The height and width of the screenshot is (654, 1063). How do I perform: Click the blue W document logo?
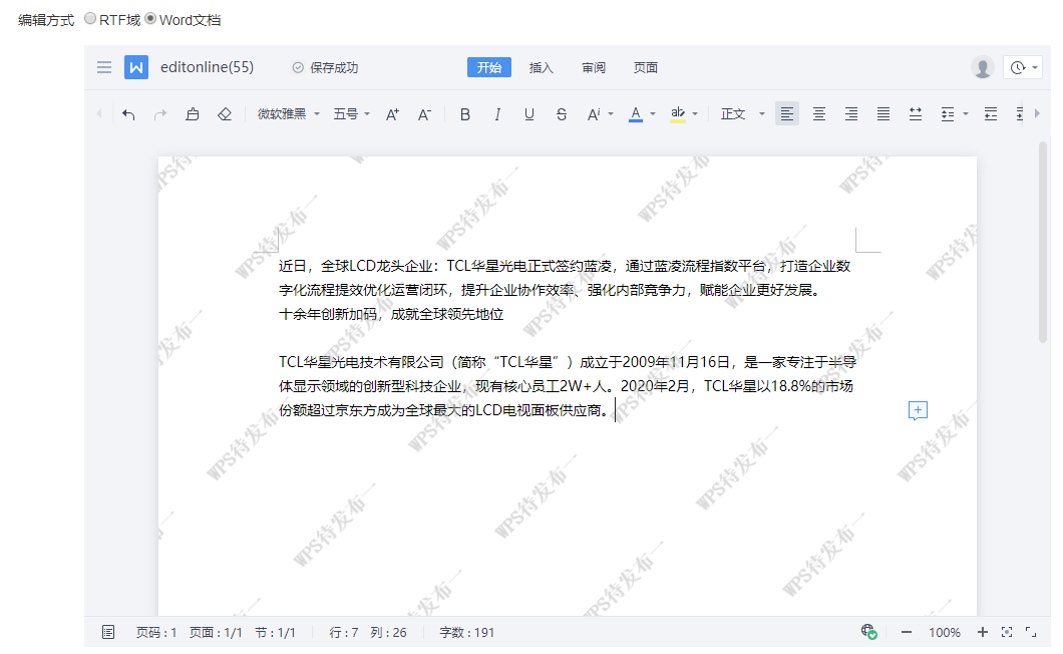pyautogui.click(x=136, y=67)
